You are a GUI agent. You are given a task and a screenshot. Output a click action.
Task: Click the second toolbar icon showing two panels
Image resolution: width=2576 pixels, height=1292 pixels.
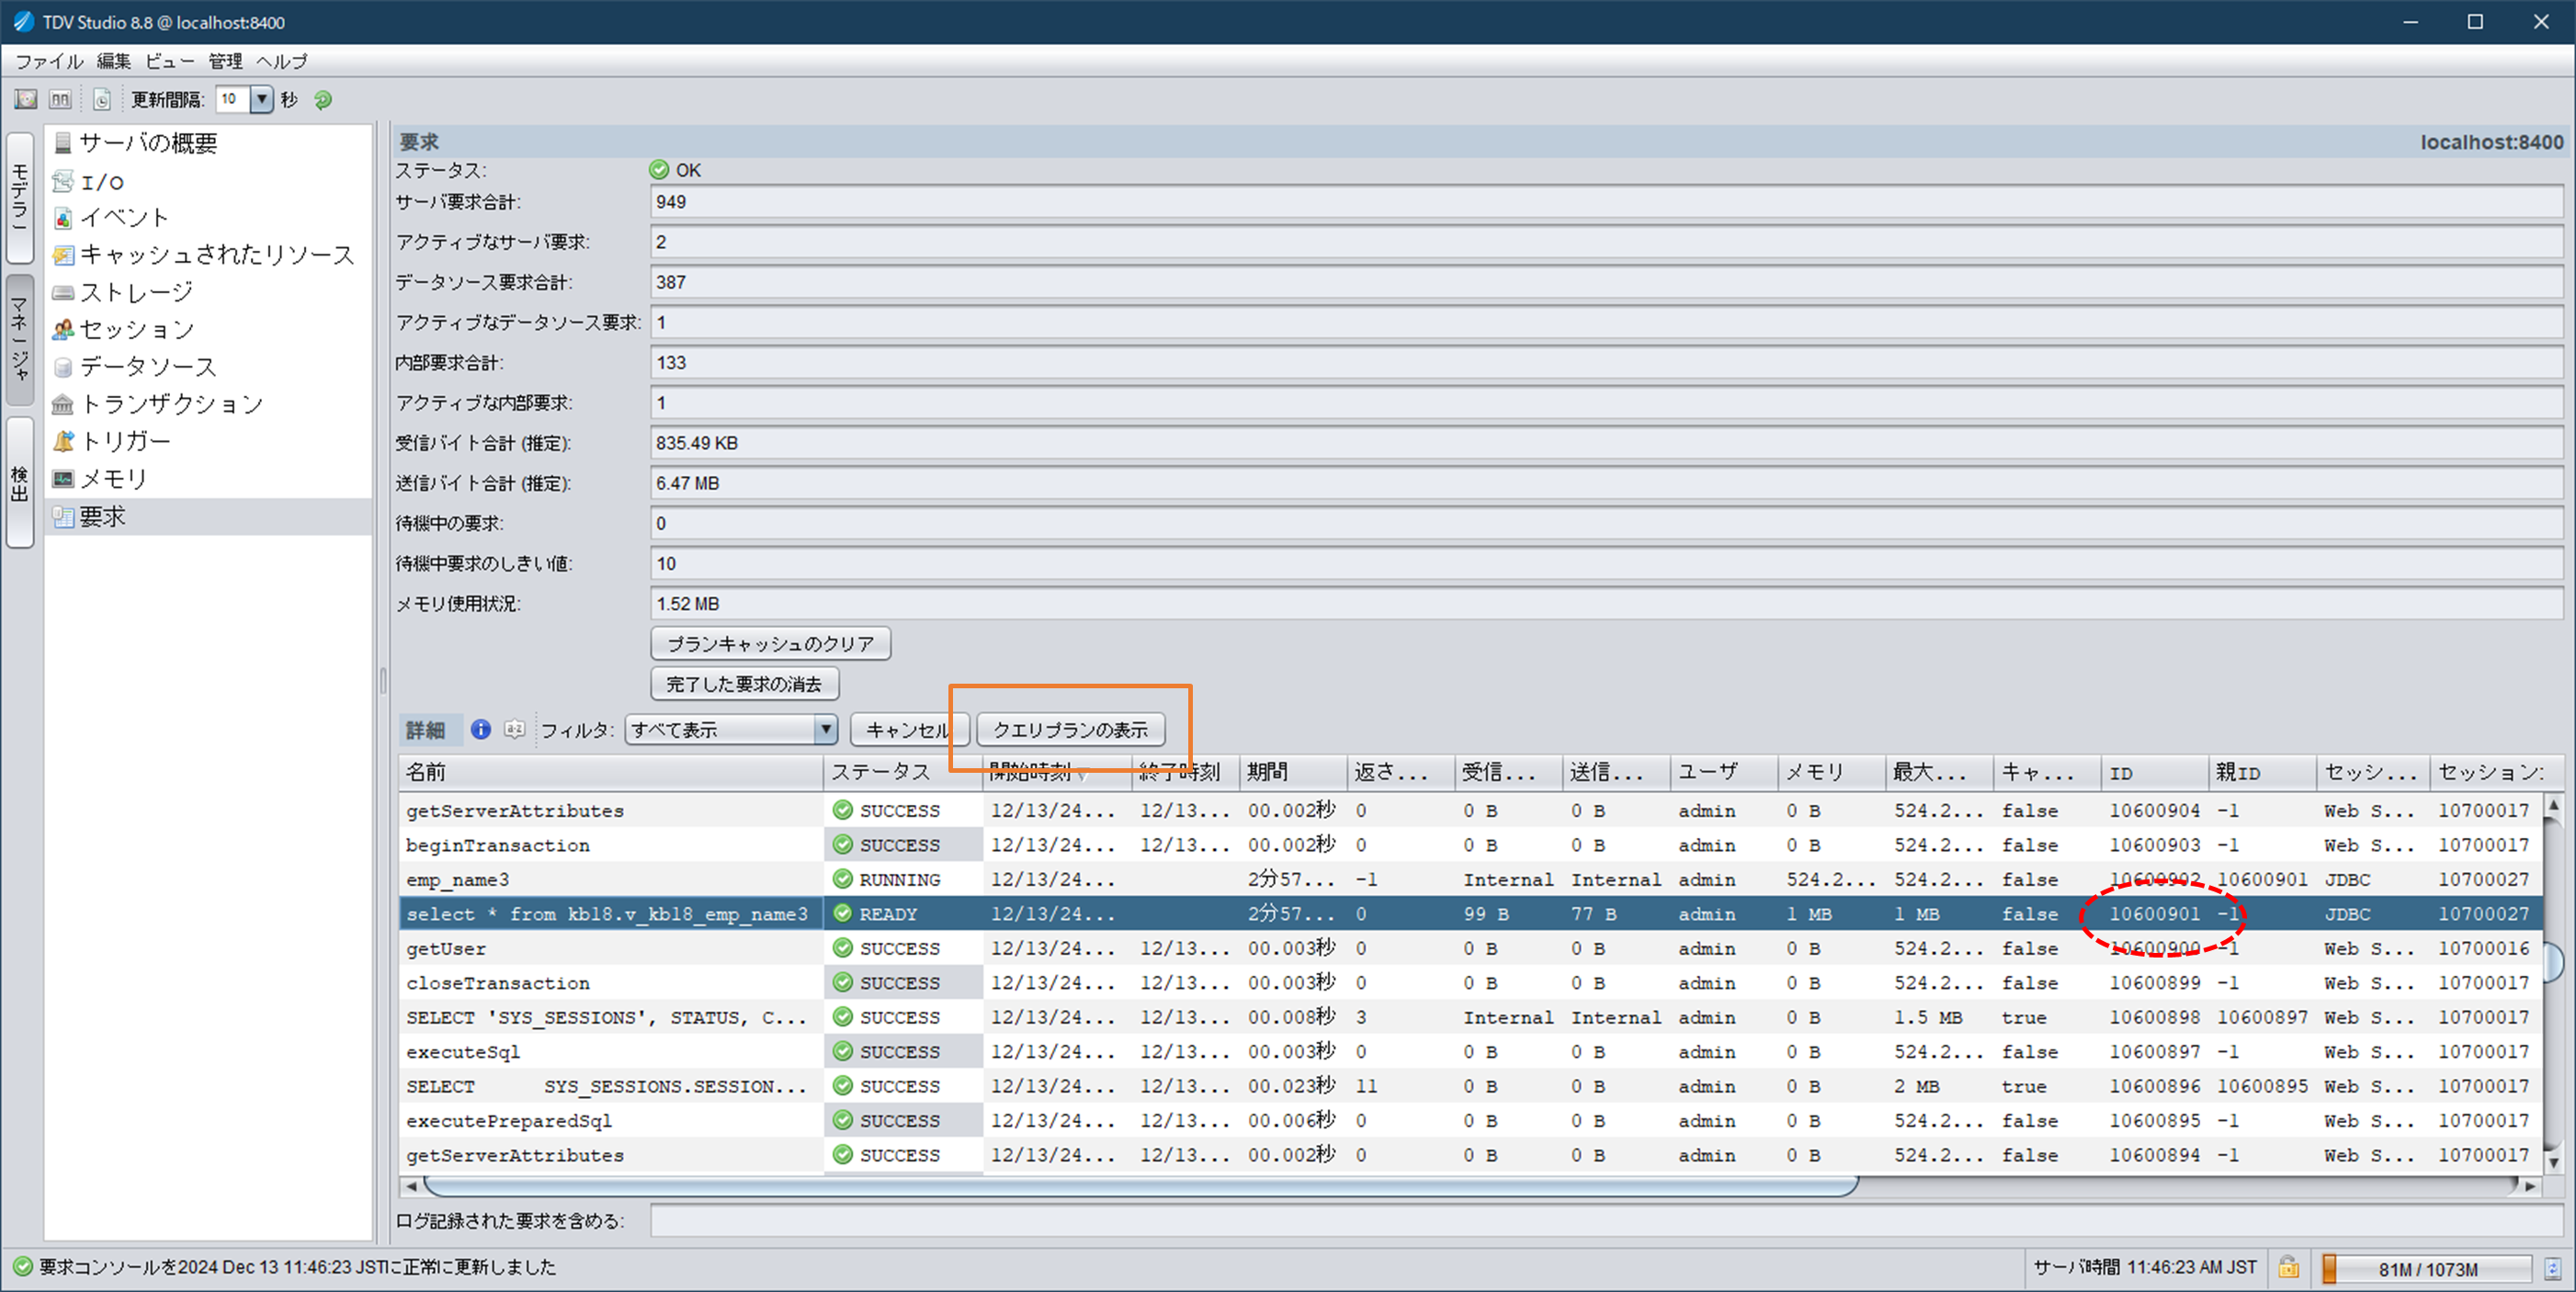click(x=60, y=99)
